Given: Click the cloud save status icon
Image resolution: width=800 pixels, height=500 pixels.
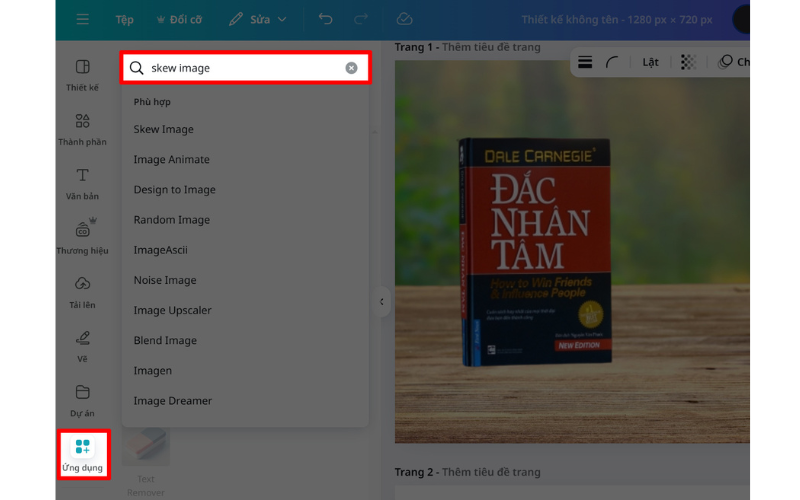Looking at the screenshot, I should pyautogui.click(x=404, y=19).
